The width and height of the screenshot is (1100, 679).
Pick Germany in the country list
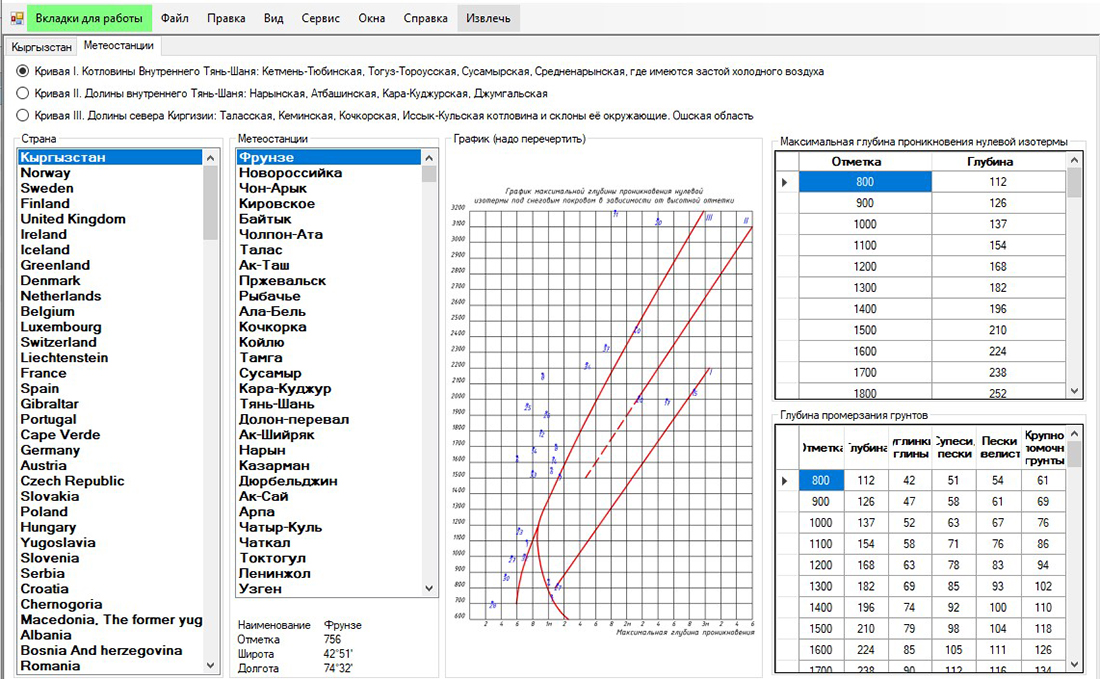[x=110, y=450]
